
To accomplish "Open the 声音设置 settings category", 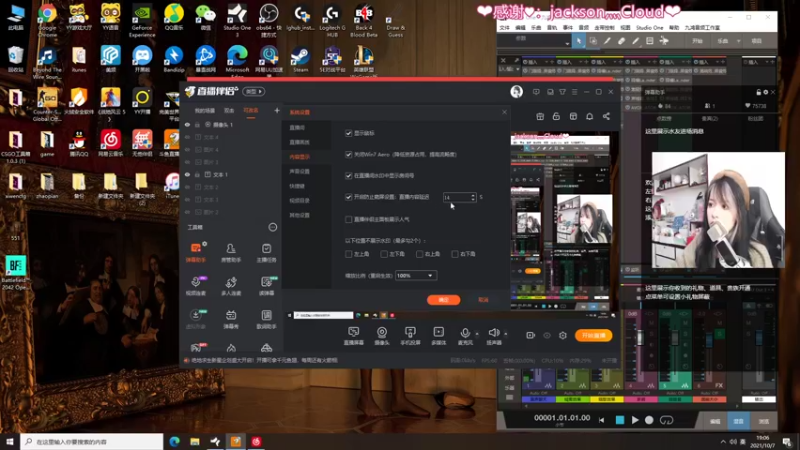I will click(x=299, y=171).
